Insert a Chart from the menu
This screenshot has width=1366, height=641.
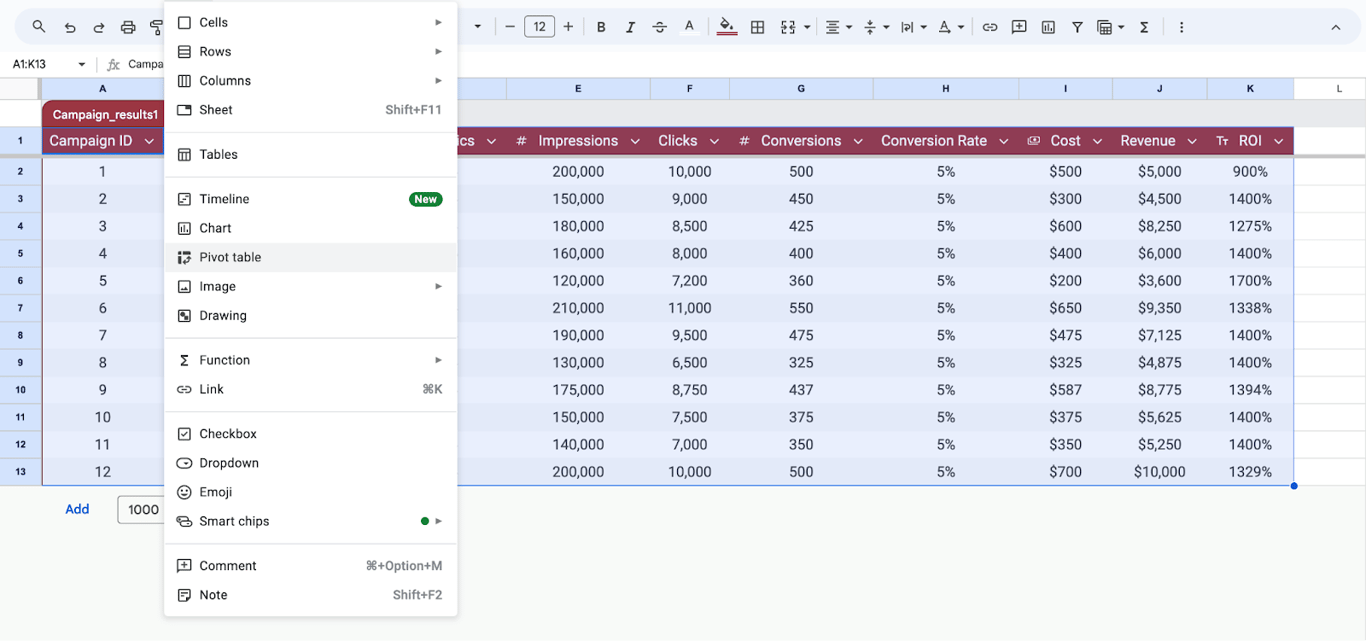pos(310,228)
